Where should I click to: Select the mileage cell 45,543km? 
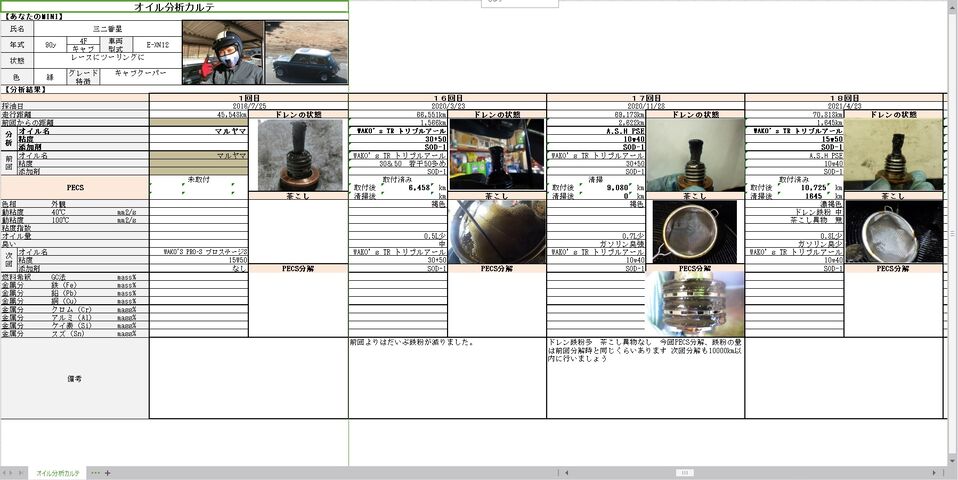point(199,114)
